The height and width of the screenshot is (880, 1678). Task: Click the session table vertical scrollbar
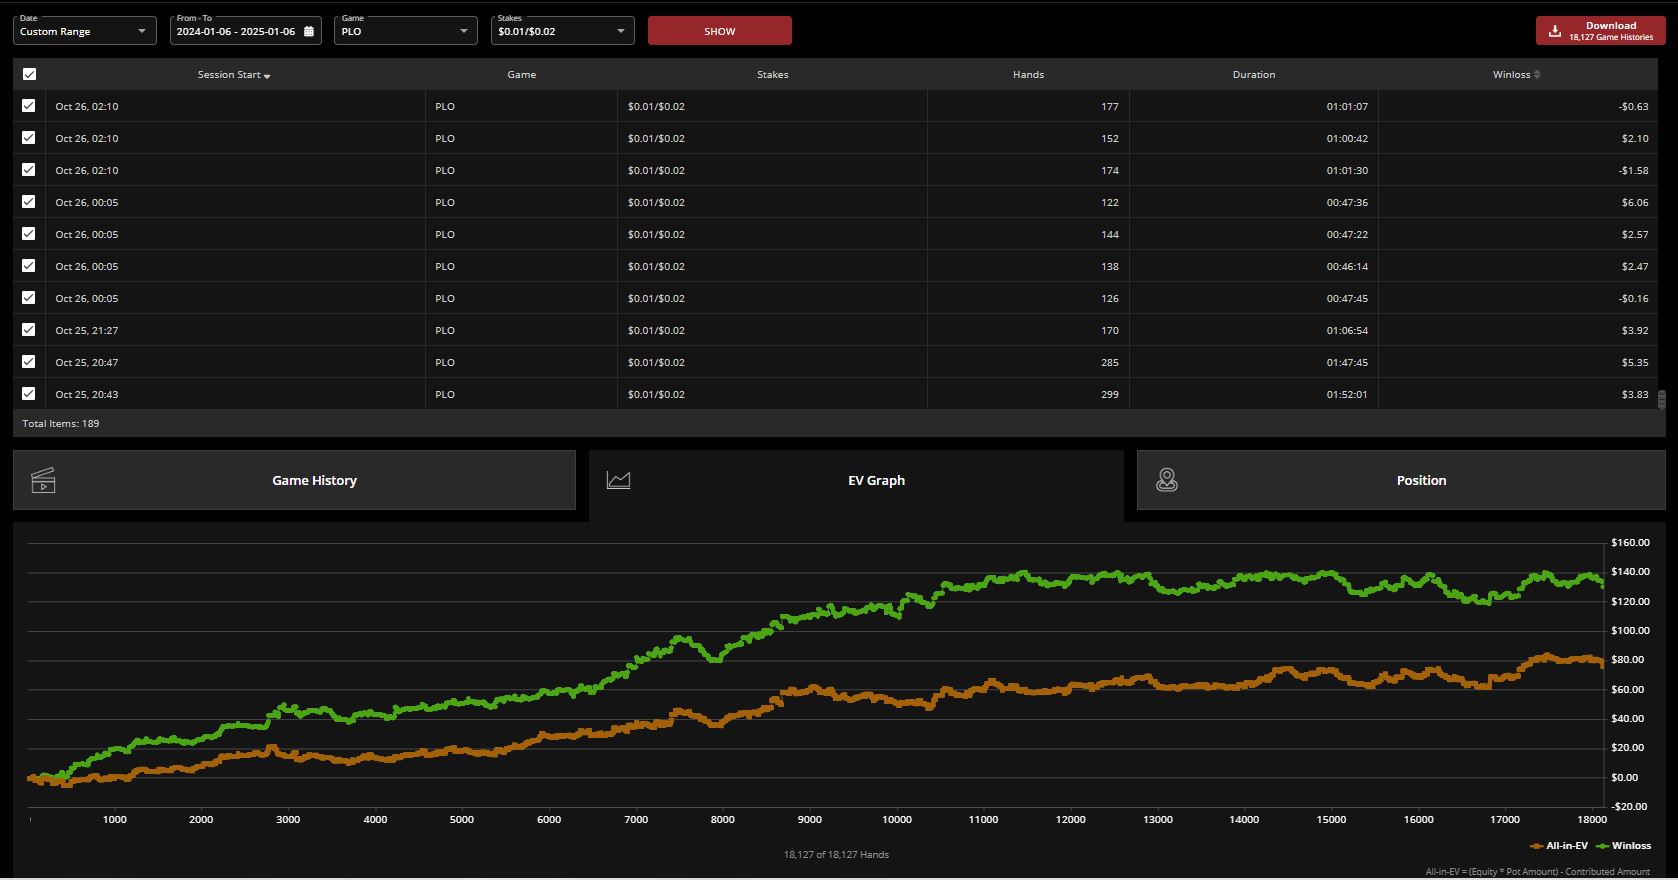point(1662,399)
